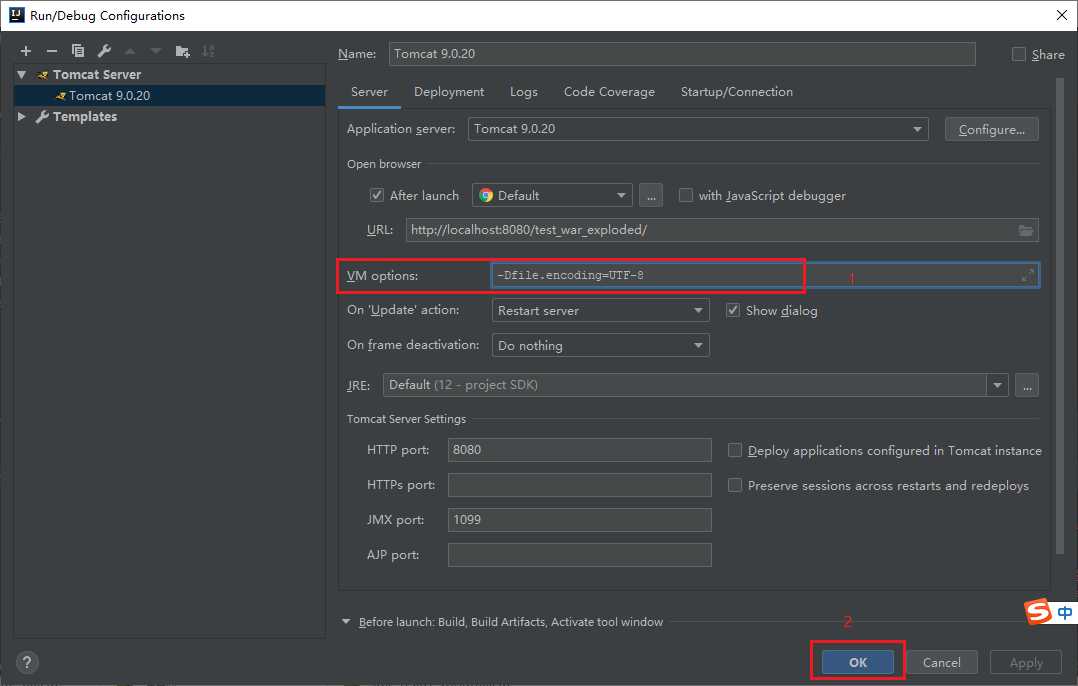Click the "Tomcat Server Settings" heading text
Image resolution: width=1078 pixels, height=686 pixels.
click(406, 419)
